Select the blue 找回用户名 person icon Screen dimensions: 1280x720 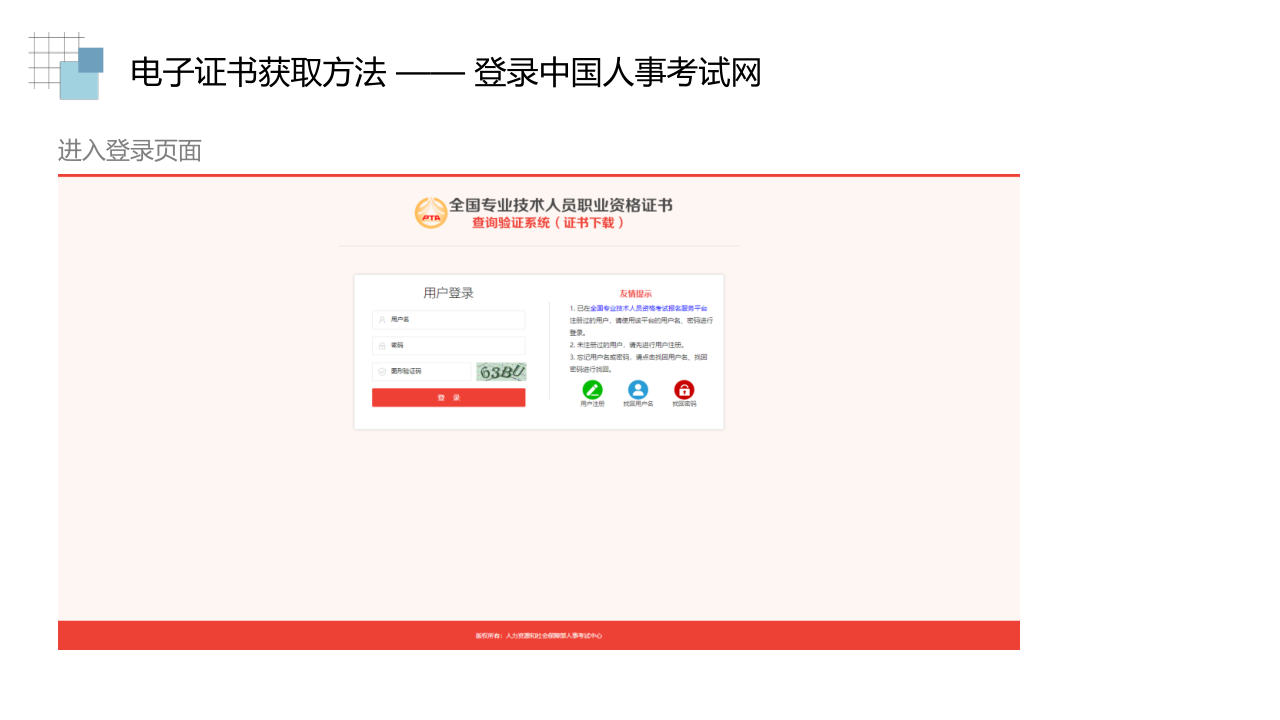[x=638, y=389]
